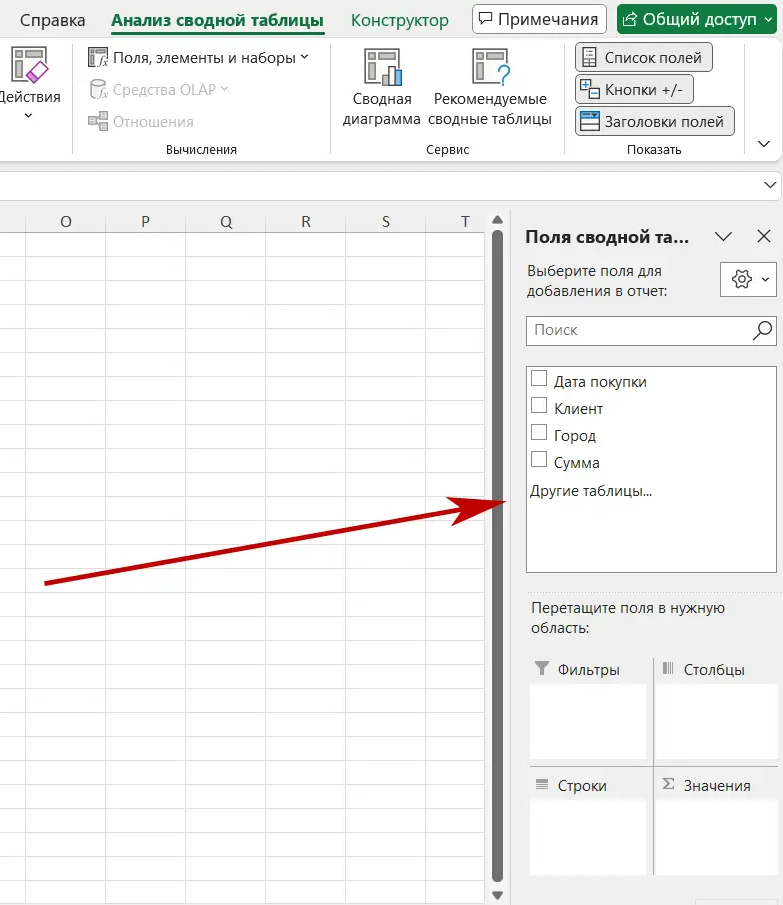The height and width of the screenshot is (905, 783).
Task: Click the Столбцы drop area
Action: point(717,721)
